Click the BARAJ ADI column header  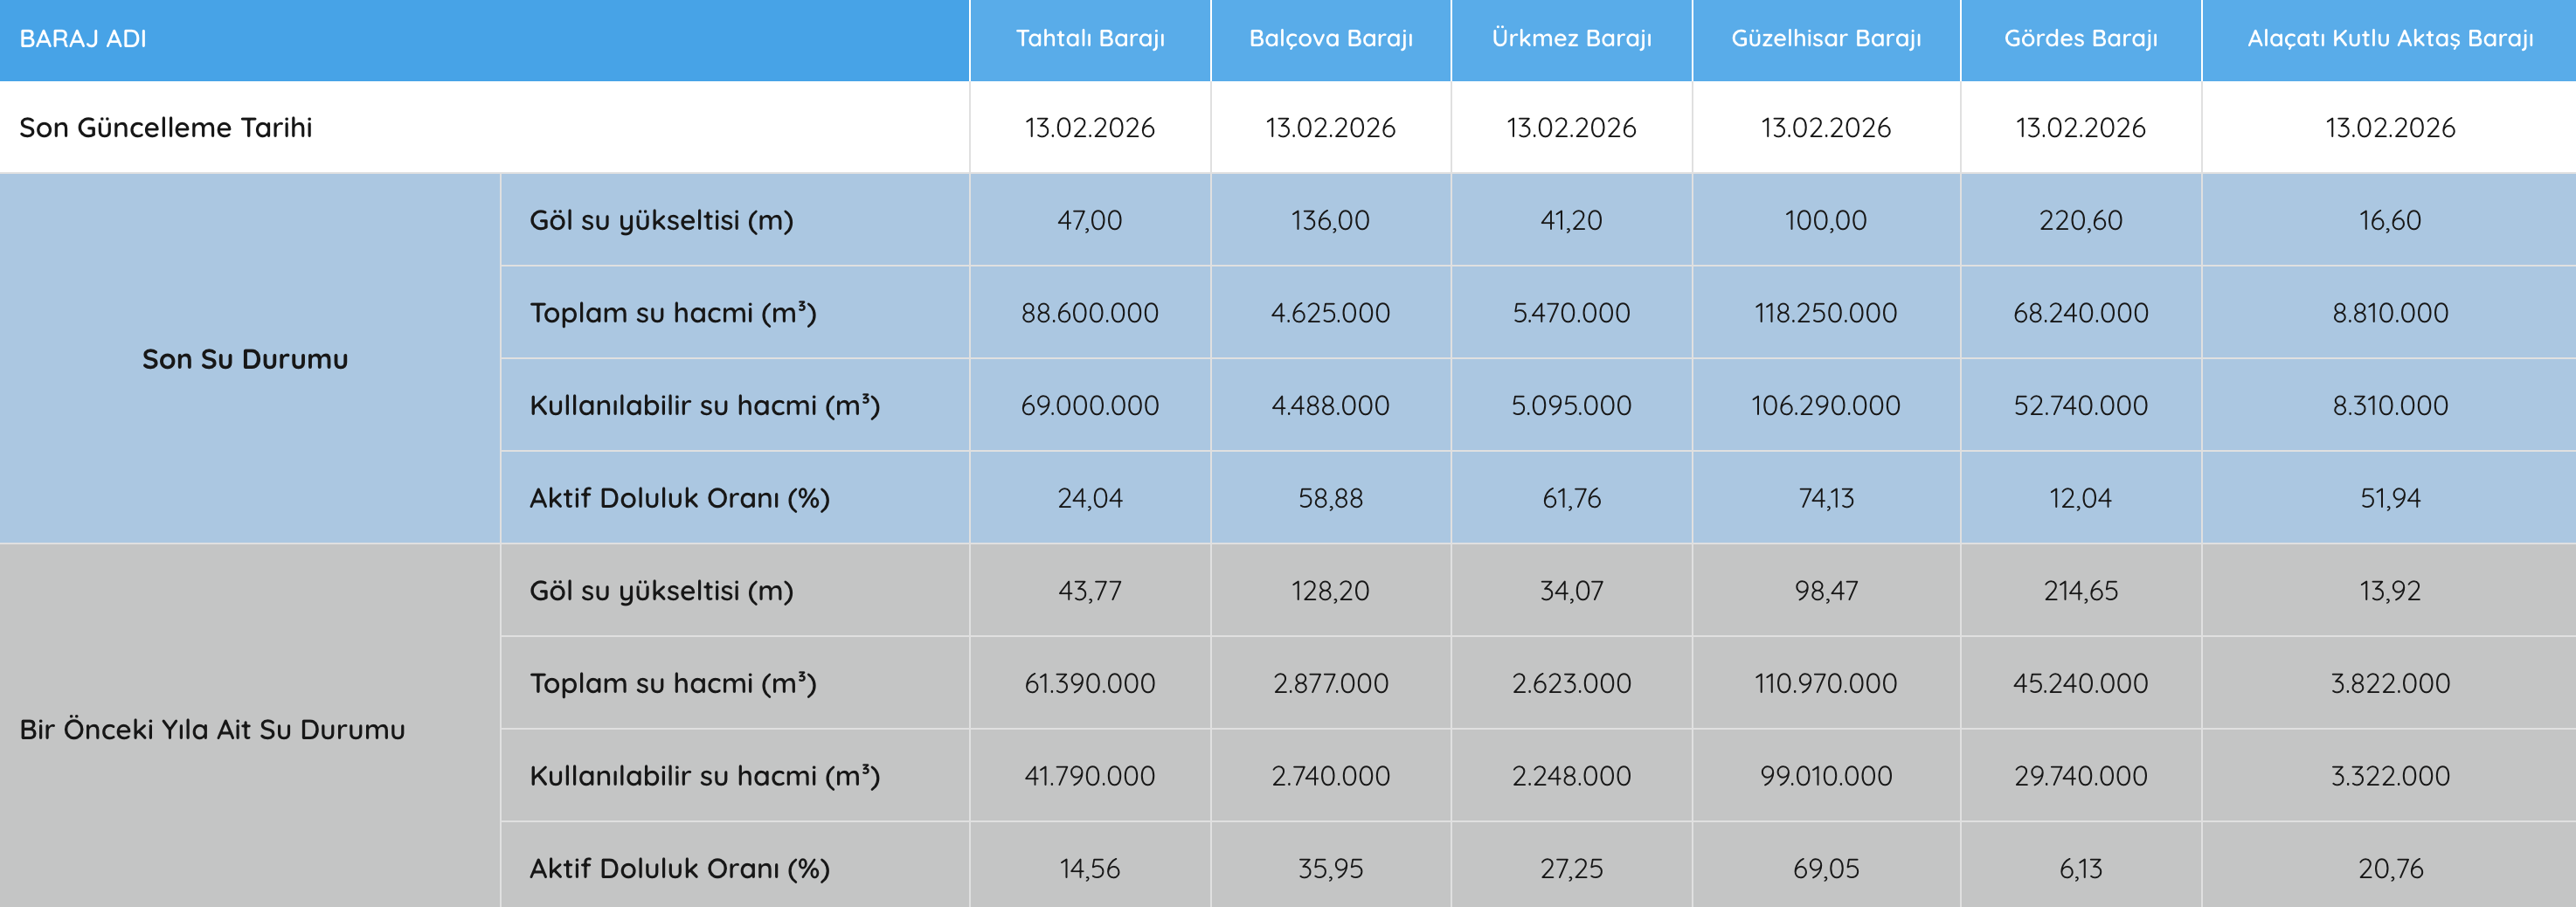(x=83, y=39)
